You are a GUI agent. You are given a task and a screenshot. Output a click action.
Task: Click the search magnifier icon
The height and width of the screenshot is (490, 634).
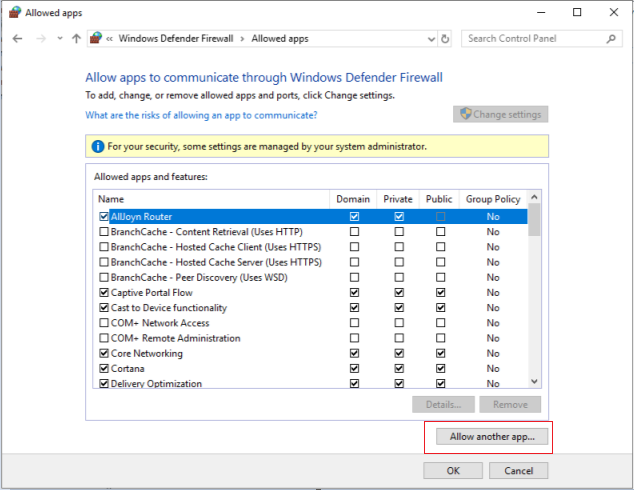pos(611,39)
